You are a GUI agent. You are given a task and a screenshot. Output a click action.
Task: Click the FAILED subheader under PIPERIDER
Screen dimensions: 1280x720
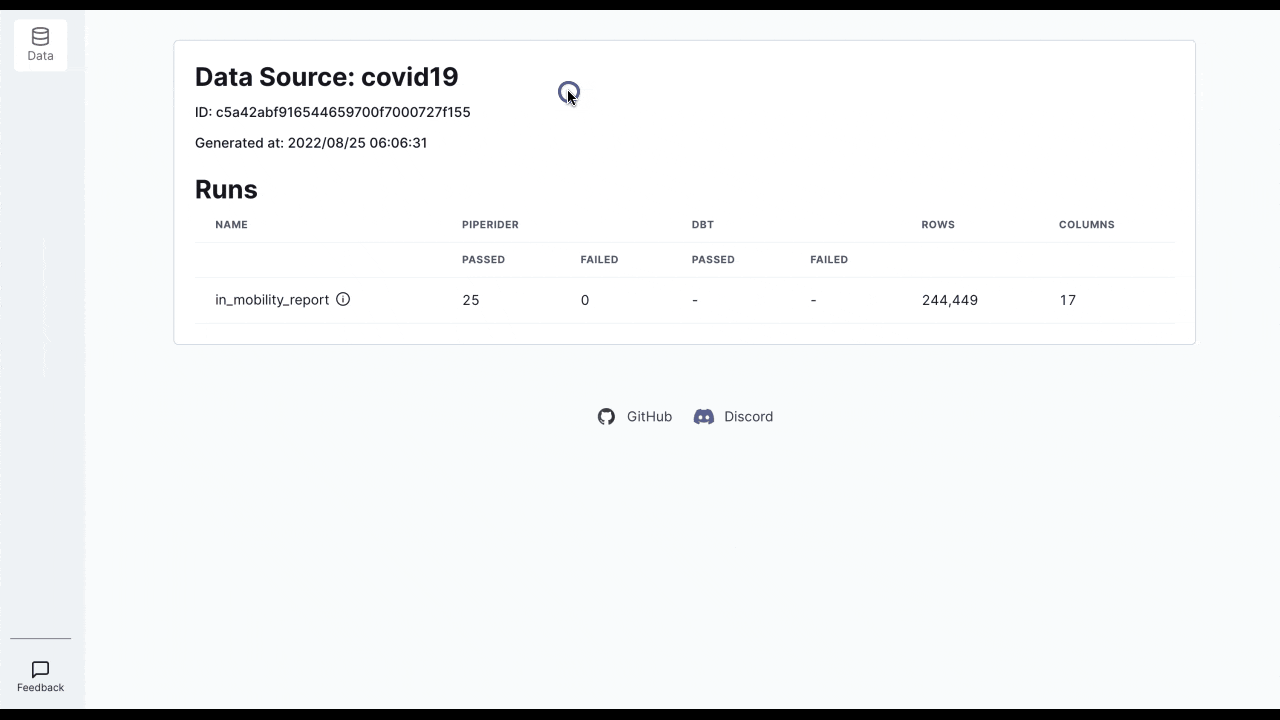[599, 259]
